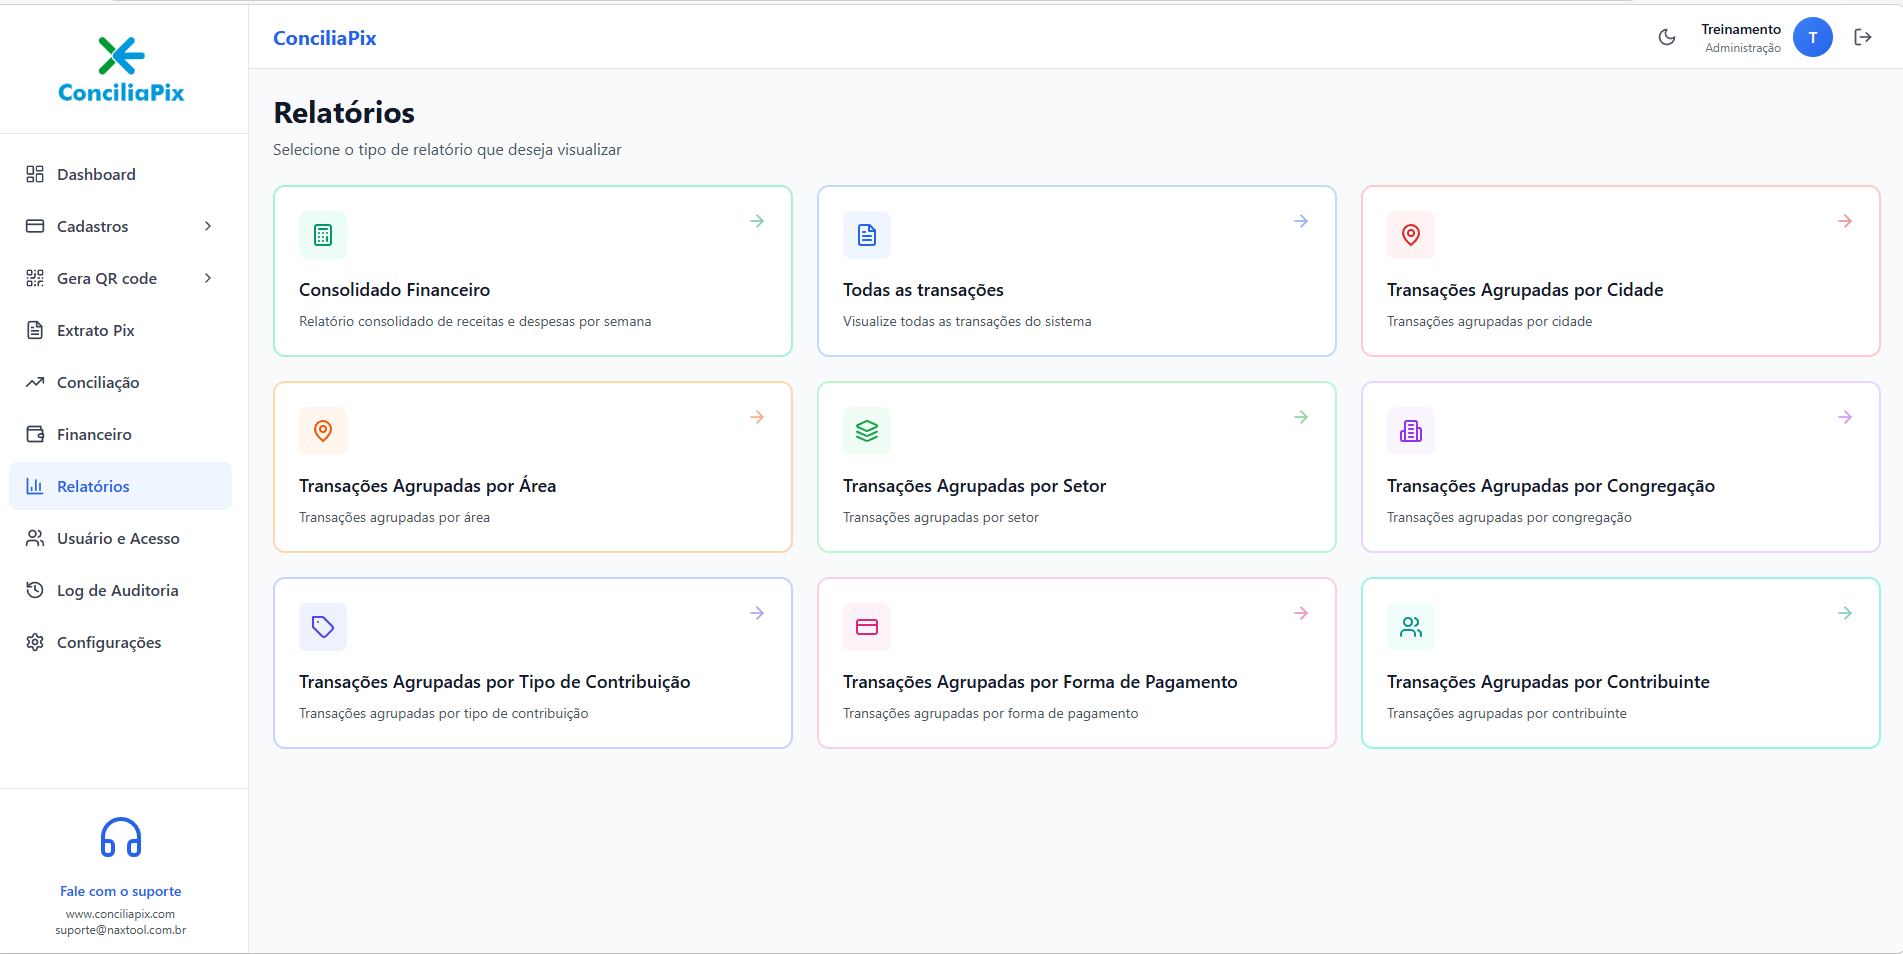Click the building icon for Congregação report
The height and width of the screenshot is (954, 1903).
tap(1411, 431)
